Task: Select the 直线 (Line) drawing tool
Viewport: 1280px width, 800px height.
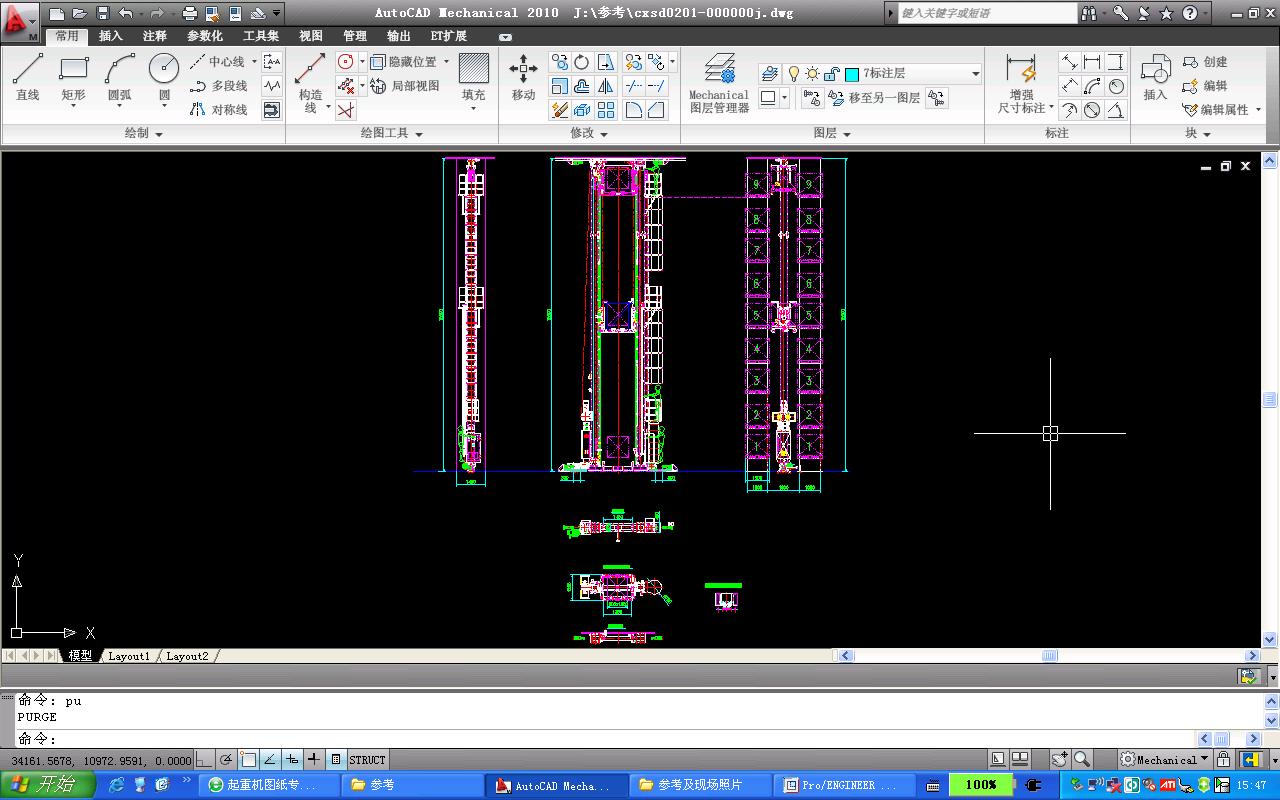Action: tap(27, 77)
